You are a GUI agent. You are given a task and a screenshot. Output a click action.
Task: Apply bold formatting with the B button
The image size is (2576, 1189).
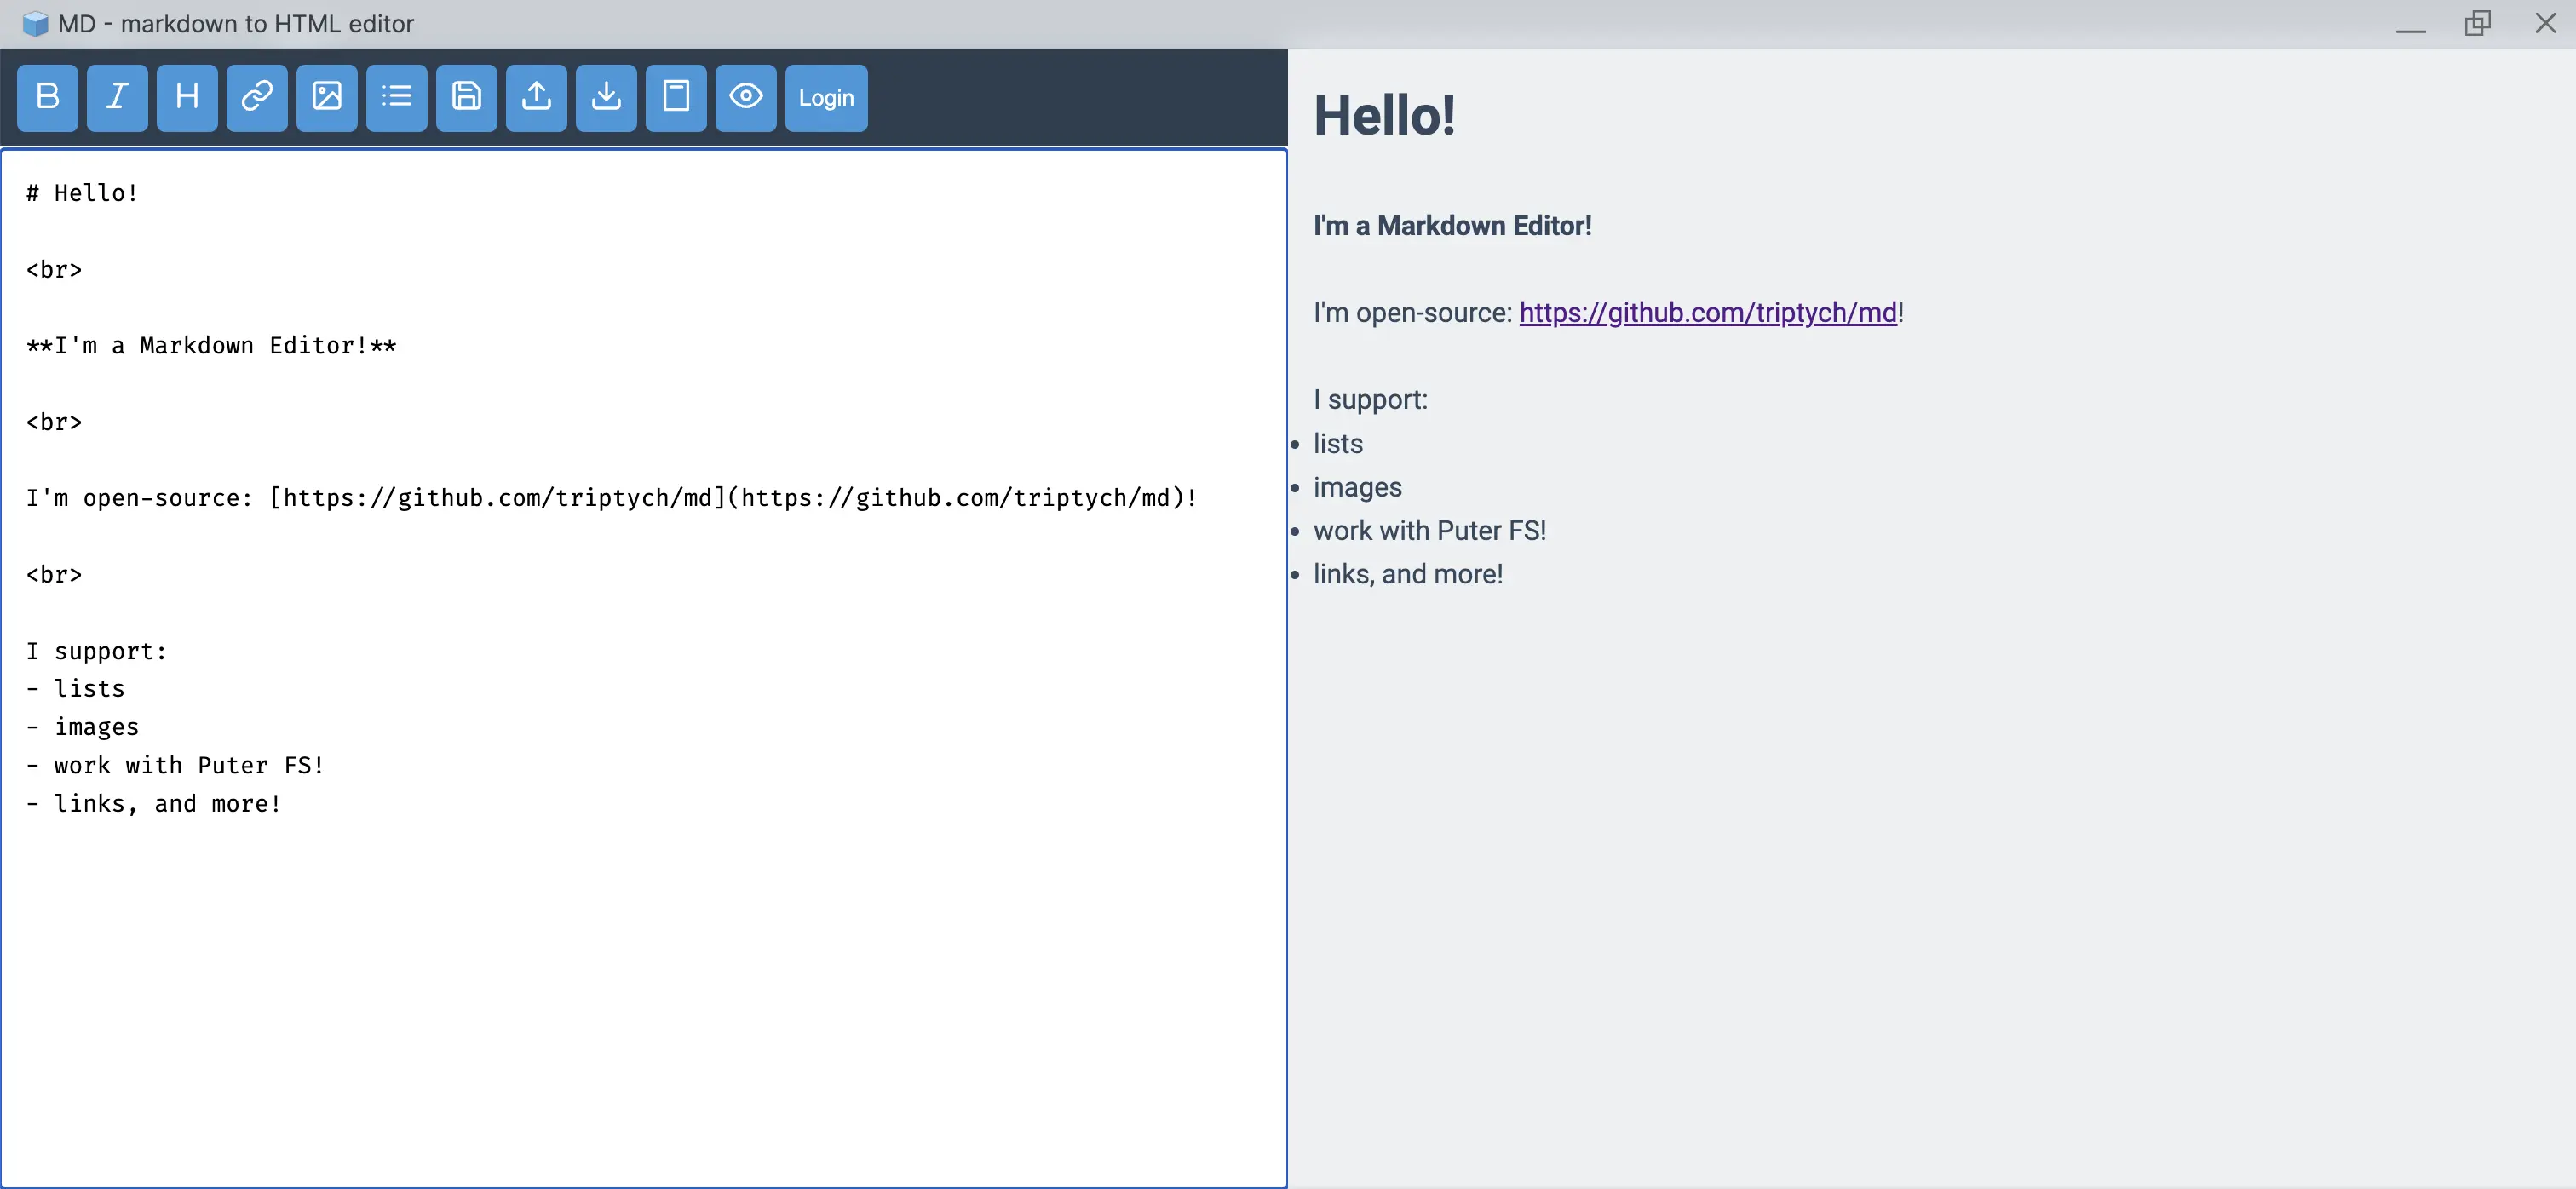47,97
